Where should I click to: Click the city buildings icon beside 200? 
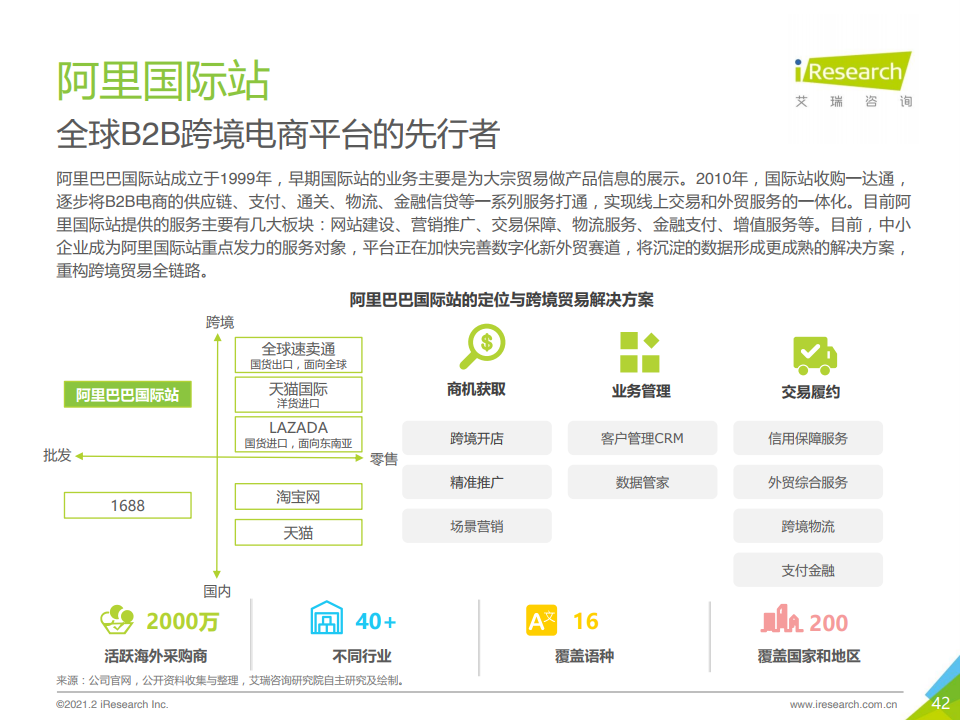[781, 618]
